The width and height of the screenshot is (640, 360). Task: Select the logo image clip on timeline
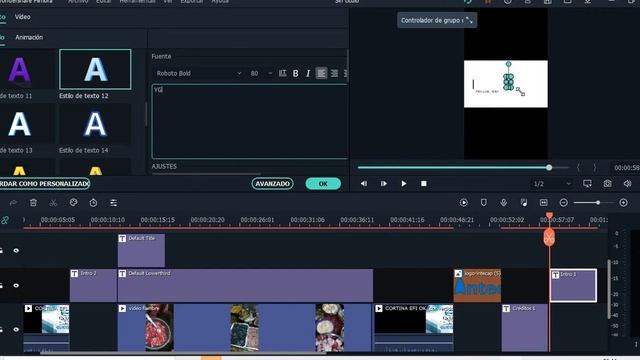tap(477, 286)
